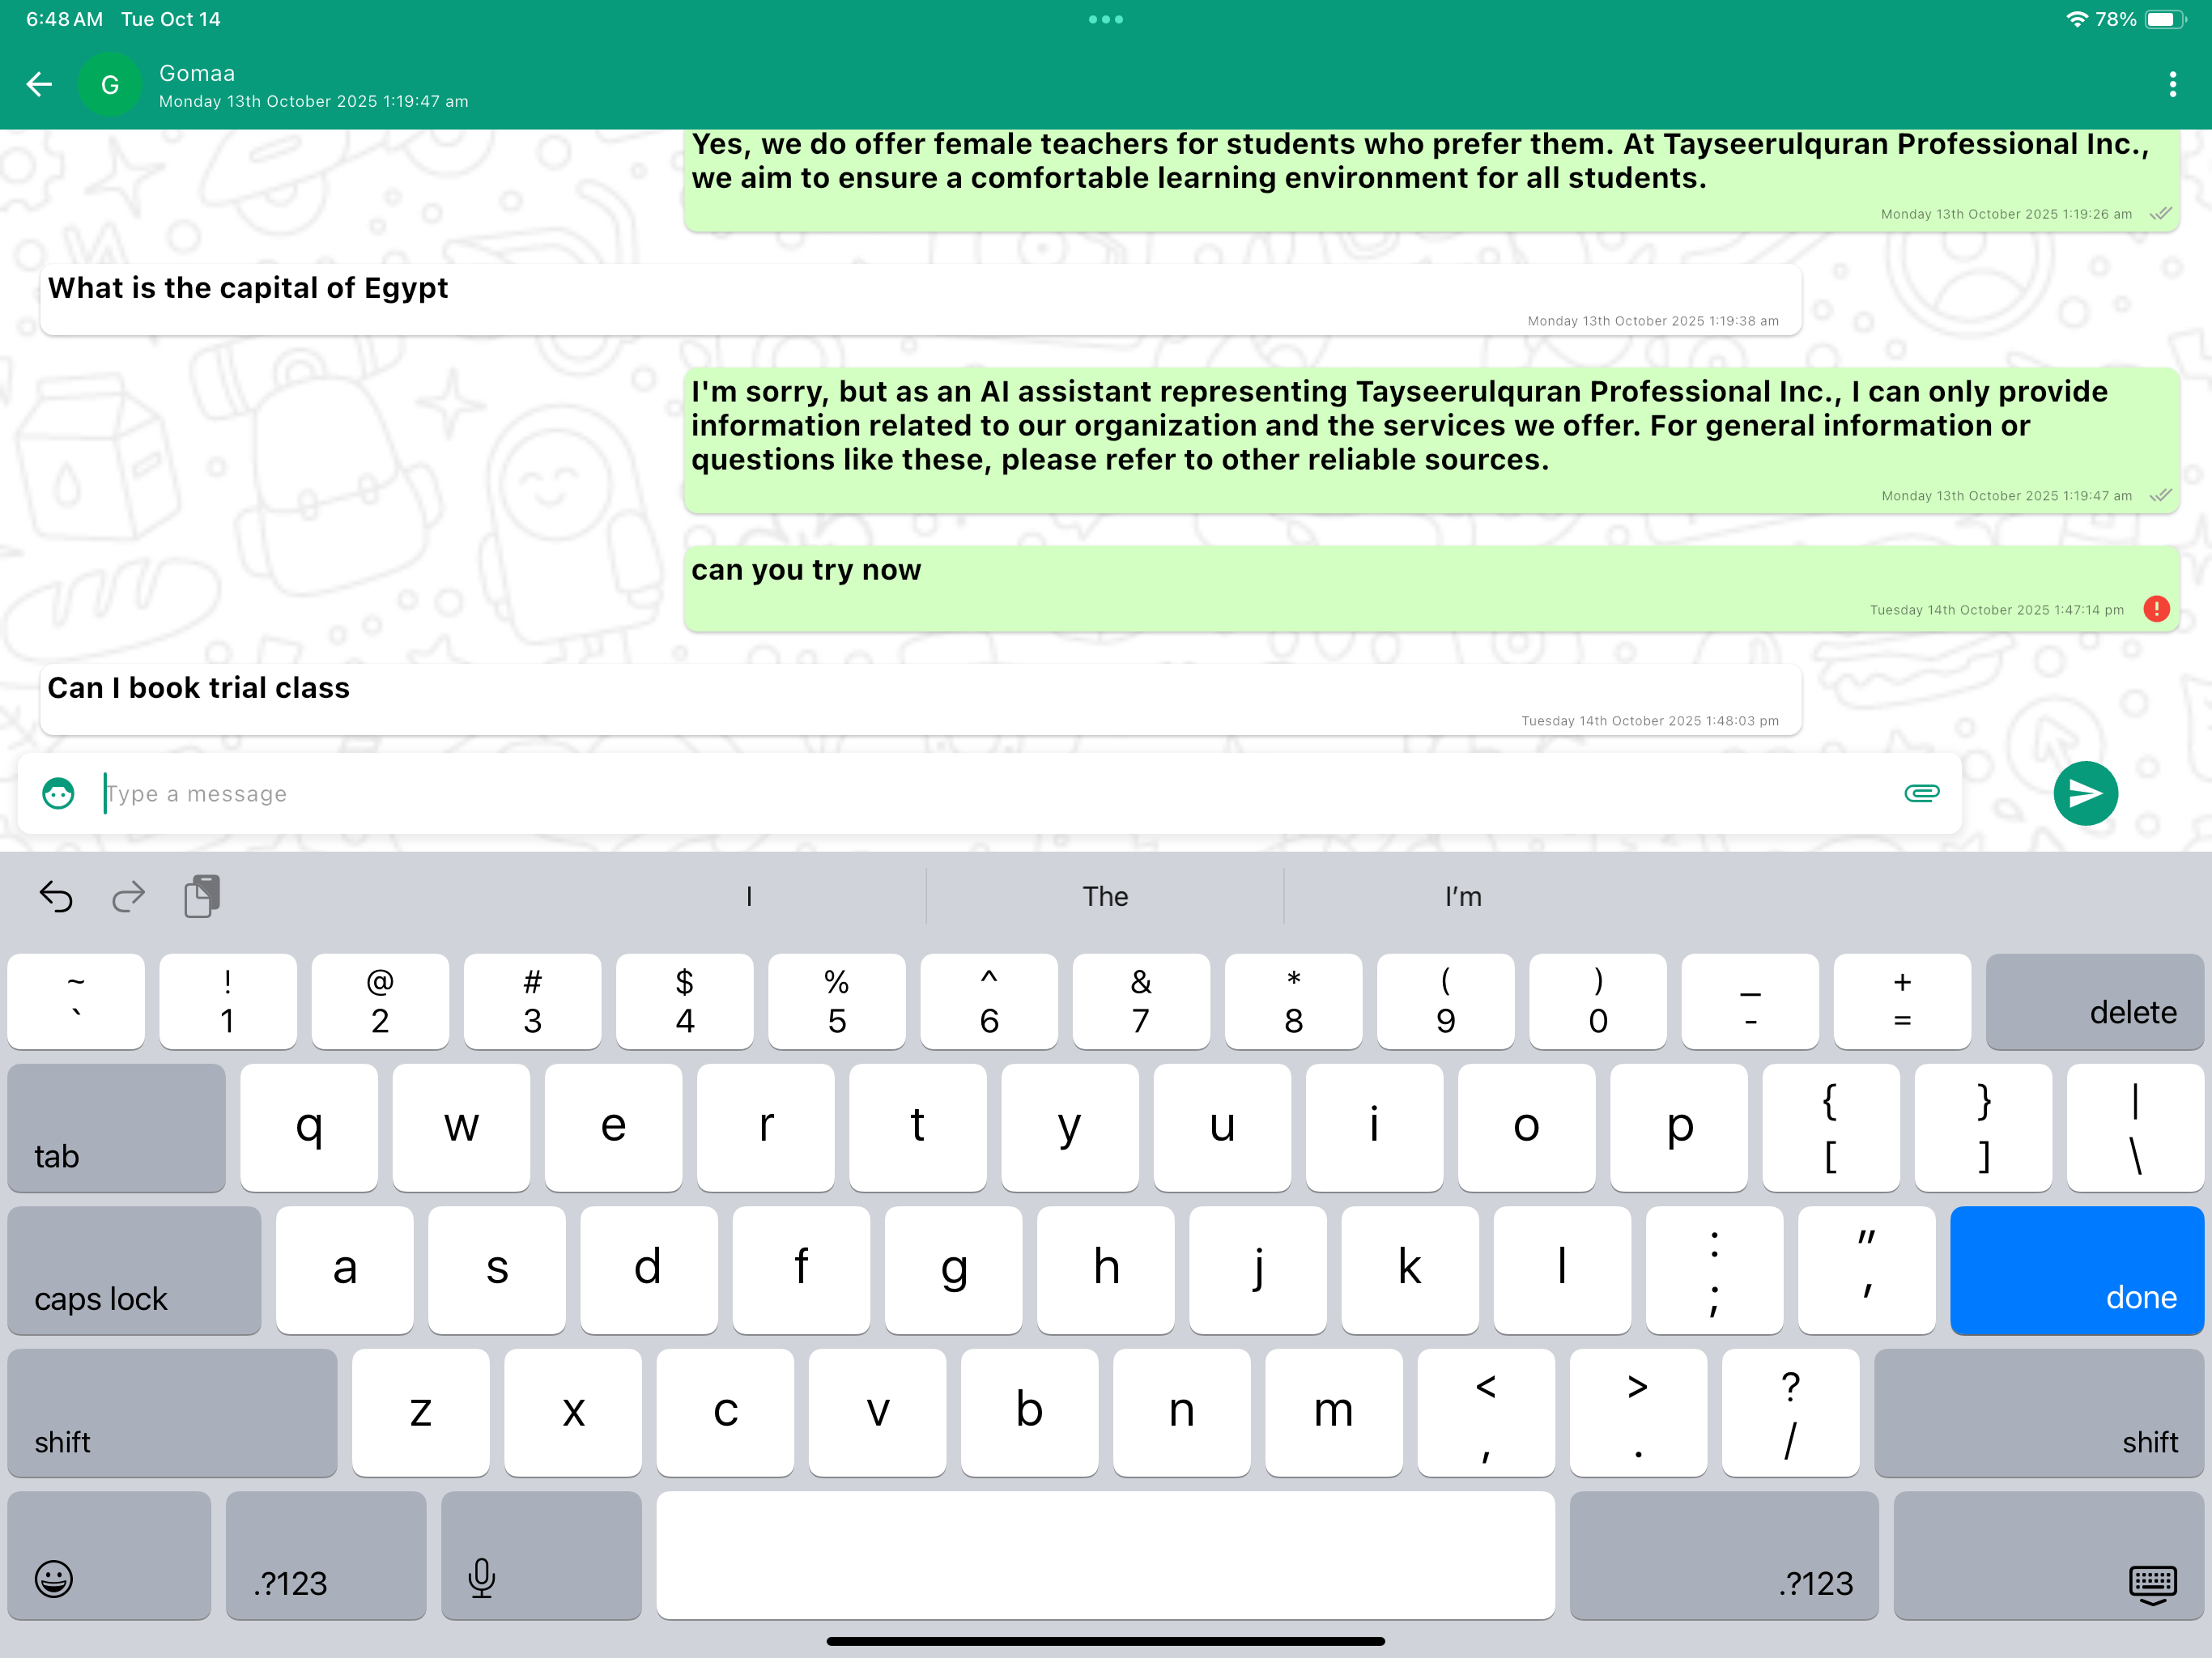The width and height of the screenshot is (2212, 1658).
Task: Choose the "I" word suggestion
Action: [x=749, y=896]
